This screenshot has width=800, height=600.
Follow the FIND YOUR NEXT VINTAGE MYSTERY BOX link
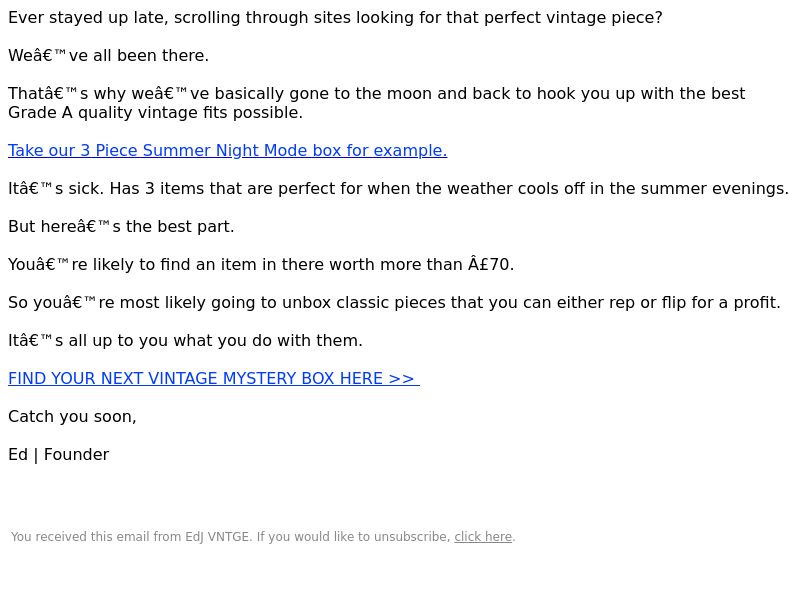click(x=214, y=379)
